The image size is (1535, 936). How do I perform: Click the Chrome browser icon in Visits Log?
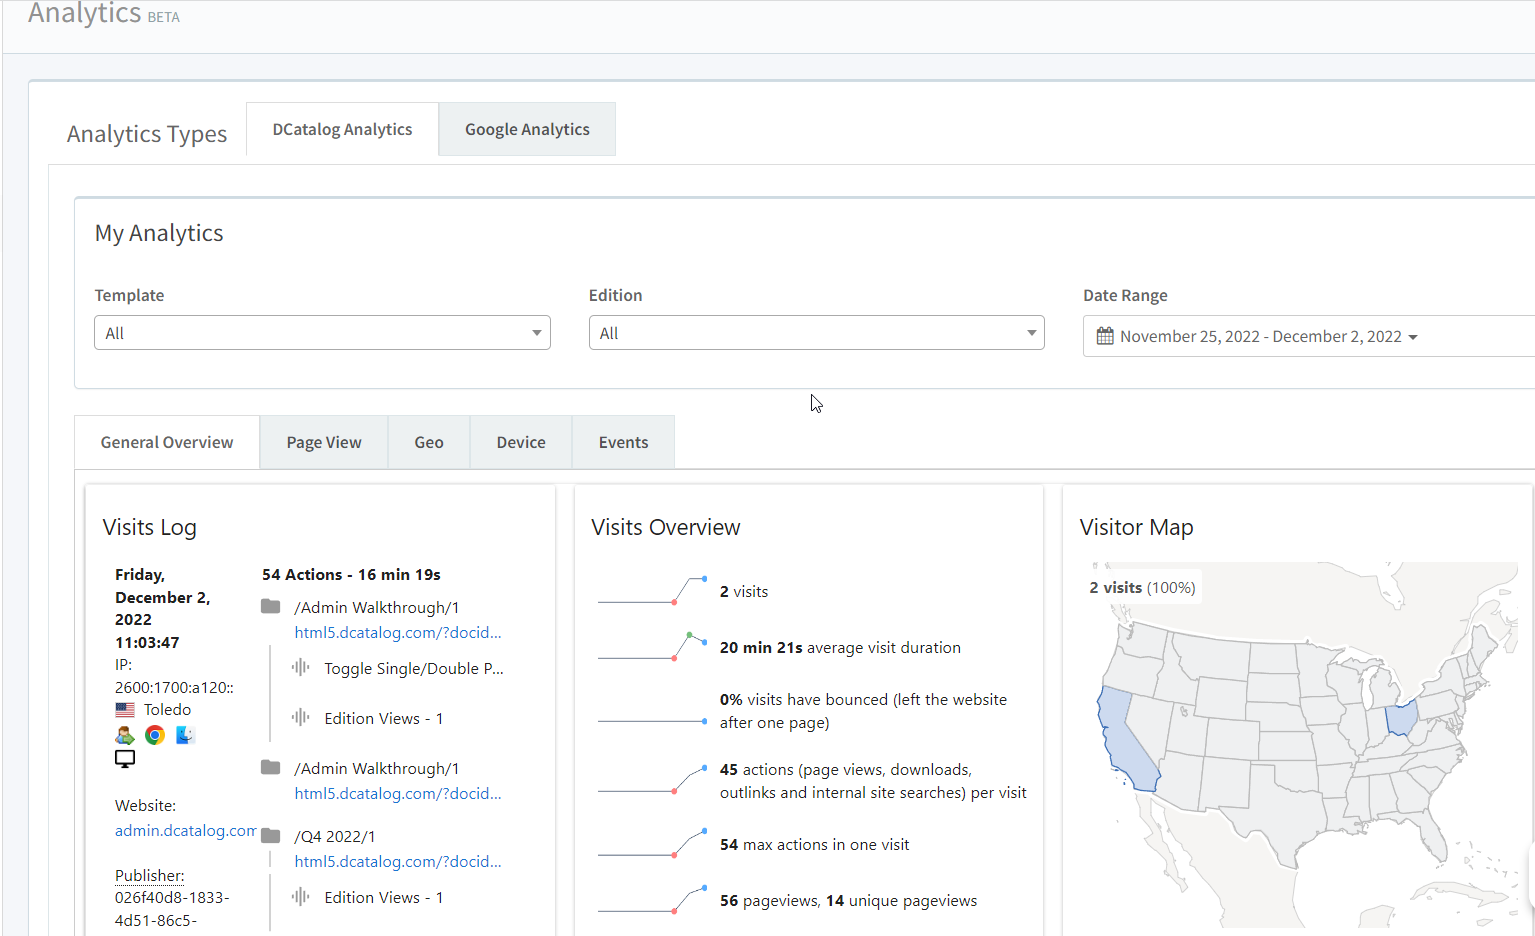(x=155, y=735)
